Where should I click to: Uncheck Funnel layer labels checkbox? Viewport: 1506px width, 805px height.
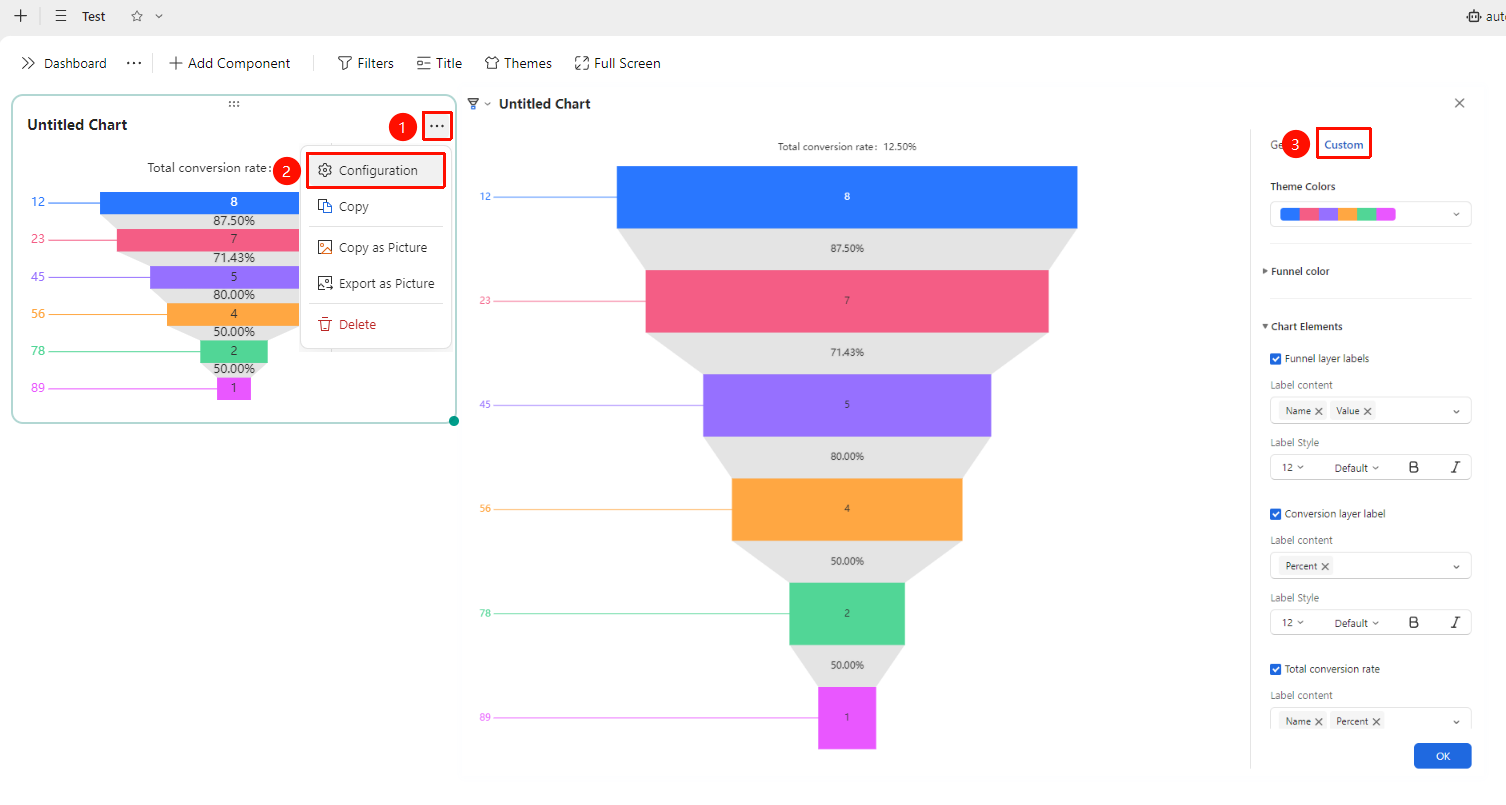1276,359
